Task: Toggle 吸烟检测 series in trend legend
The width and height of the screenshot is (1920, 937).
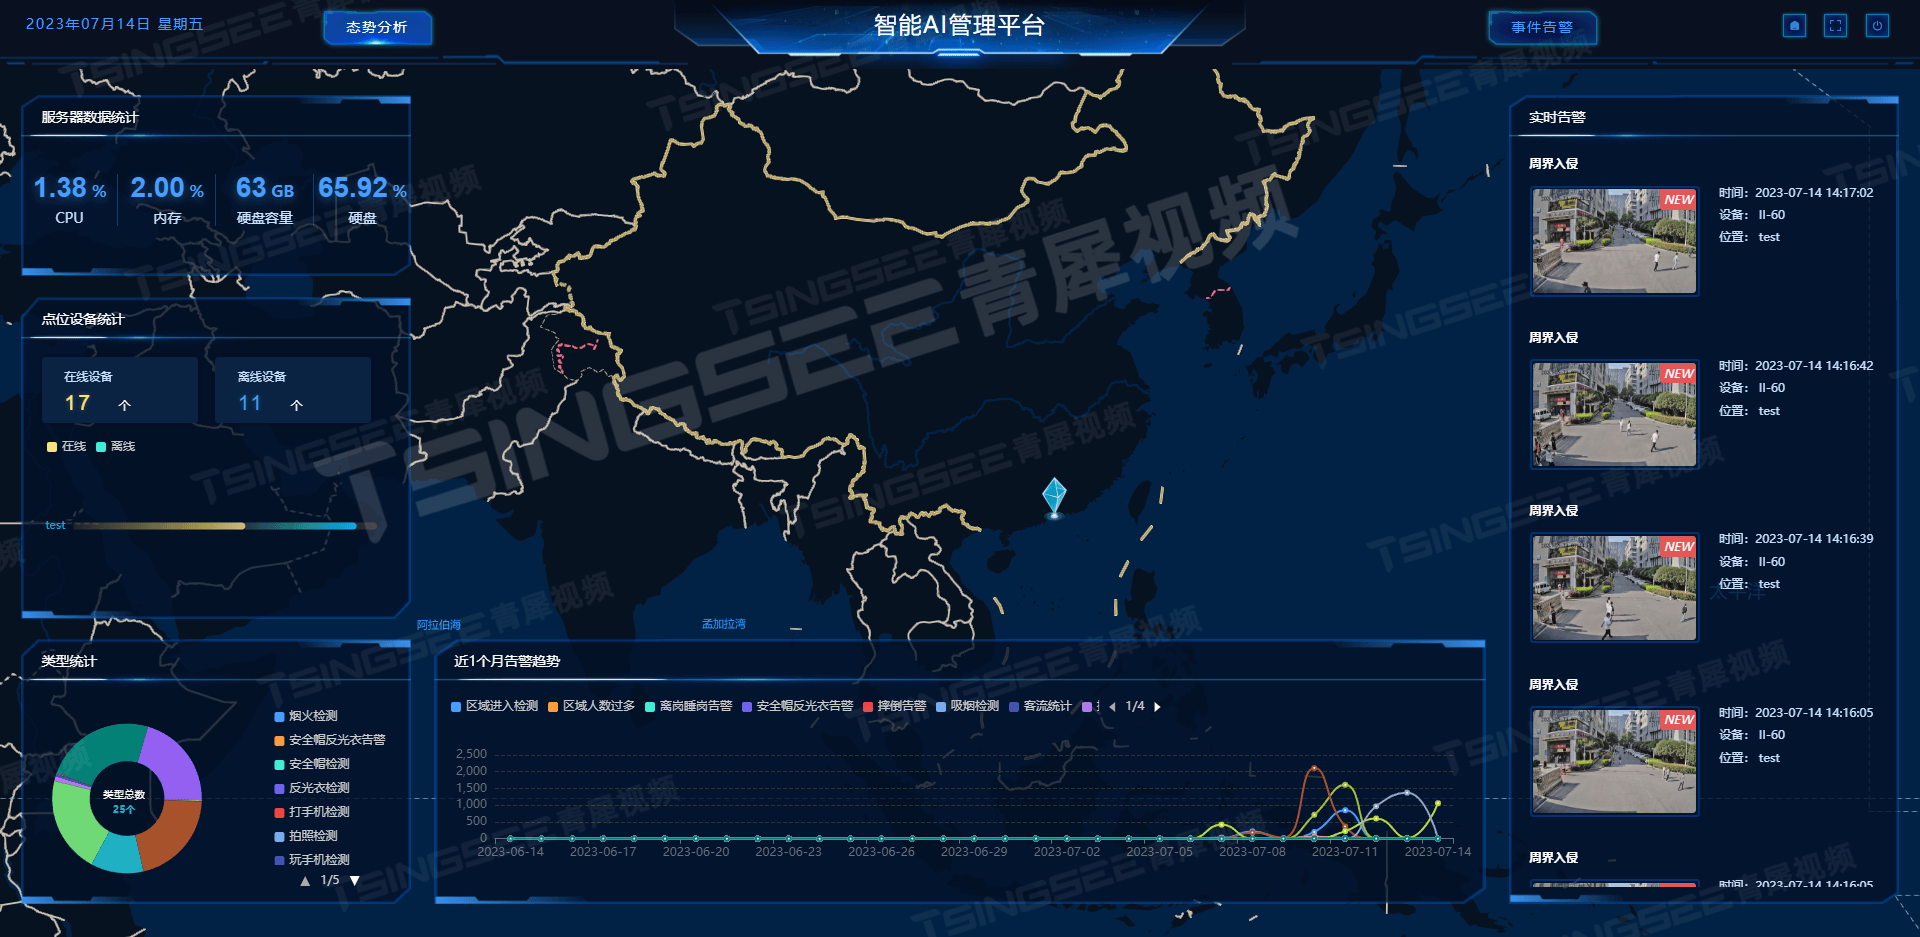Action: pyautogui.click(x=968, y=706)
